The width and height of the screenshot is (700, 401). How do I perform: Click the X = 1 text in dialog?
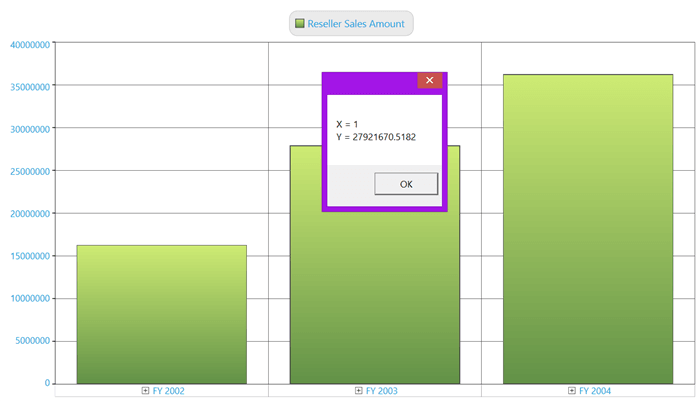pyautogui.click(x=347, y=124)
